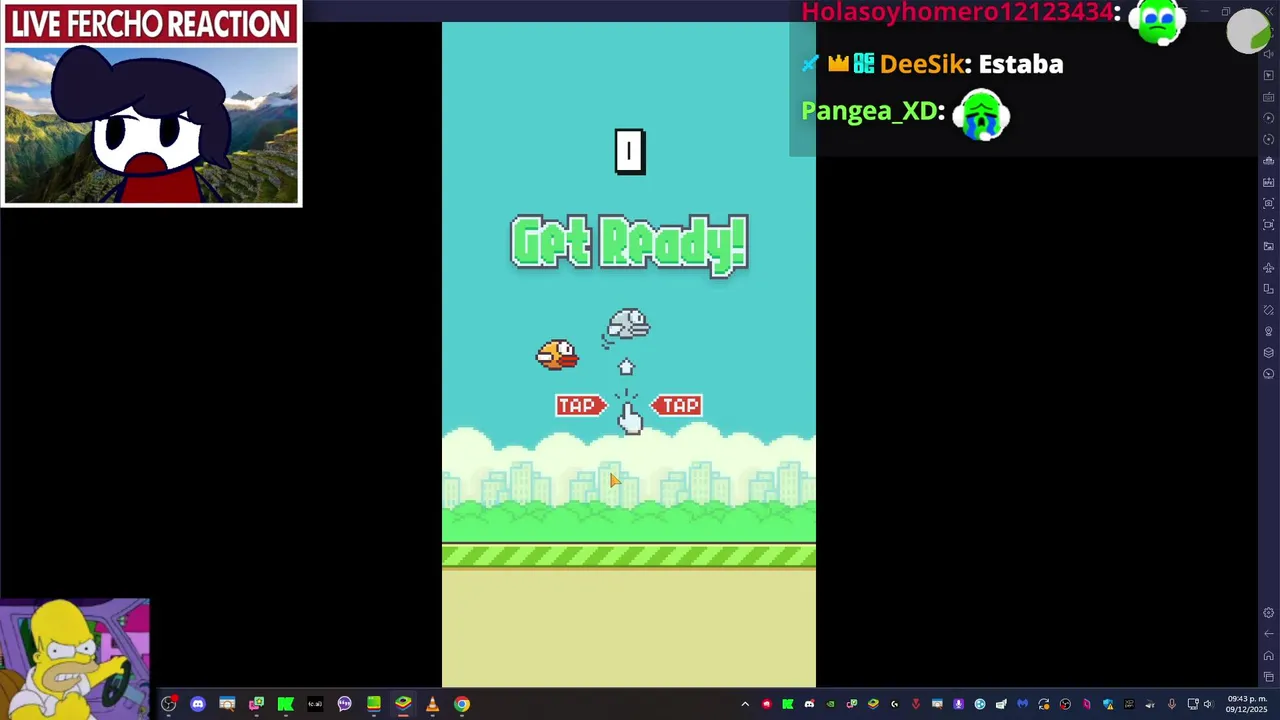Open the media folder icon
This screenshot has height=720, width=1280.
(1269, 246)
